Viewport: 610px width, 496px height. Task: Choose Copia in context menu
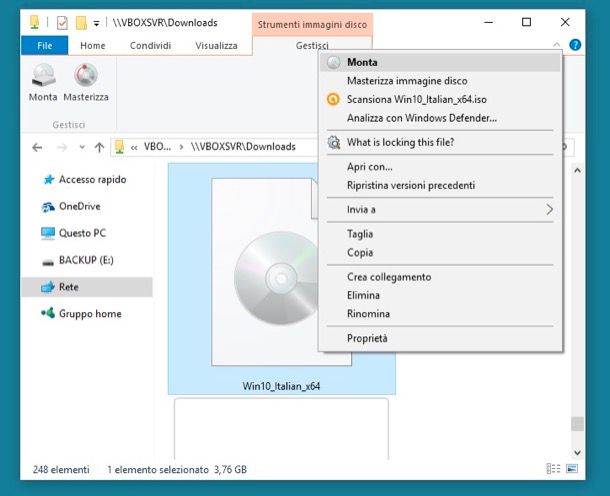pyautogui.click(x=440, y=252)
